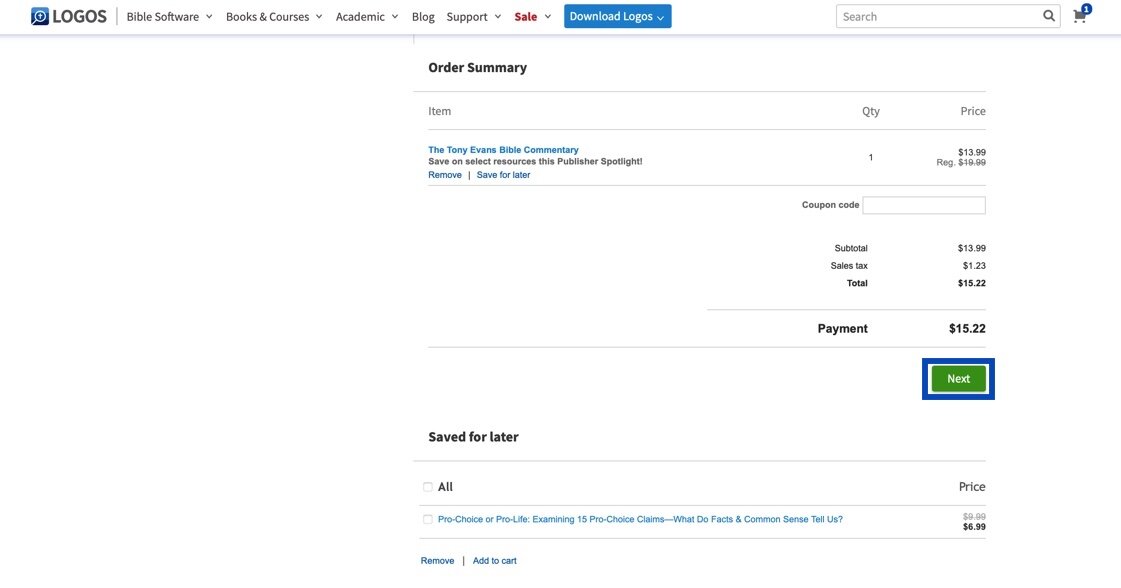Remove The Tony Evans Bible Commentary from cart
Screen dimensions: 1121x588
445,175
